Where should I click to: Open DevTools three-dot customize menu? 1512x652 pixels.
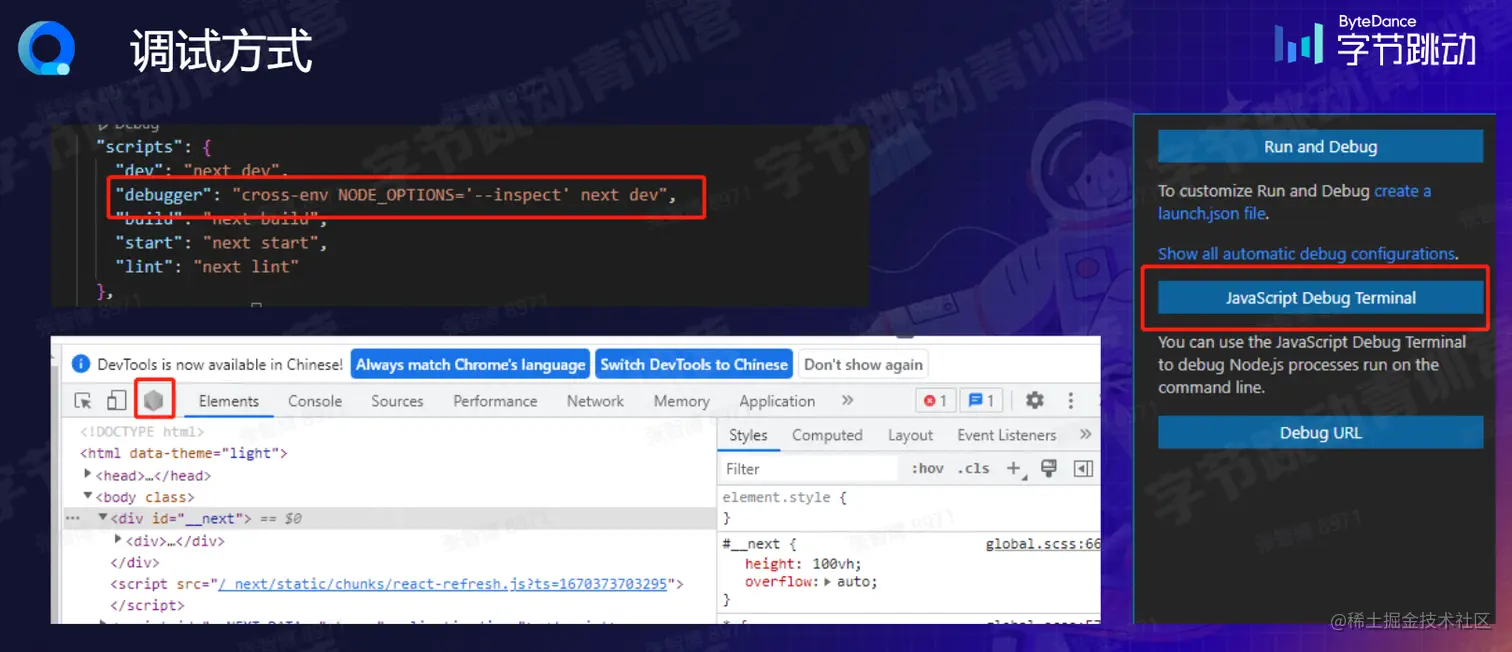coord(1071,400)
